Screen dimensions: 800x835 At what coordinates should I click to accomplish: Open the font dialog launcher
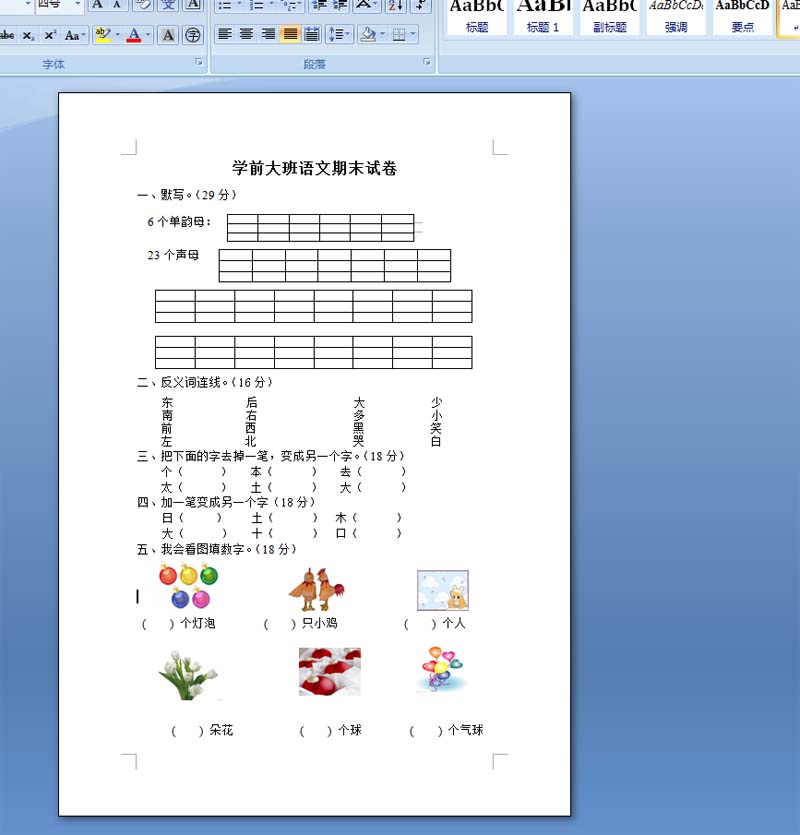[x=199, y=62]
